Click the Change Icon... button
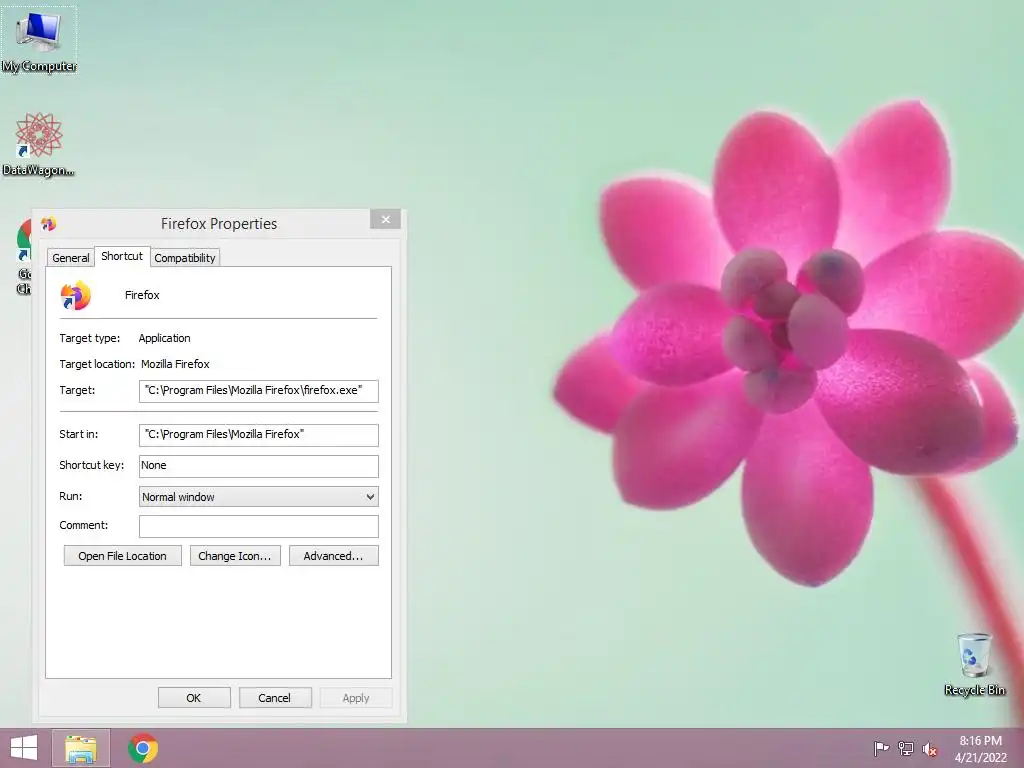The image size is (1024, 768). coord(235,556)
